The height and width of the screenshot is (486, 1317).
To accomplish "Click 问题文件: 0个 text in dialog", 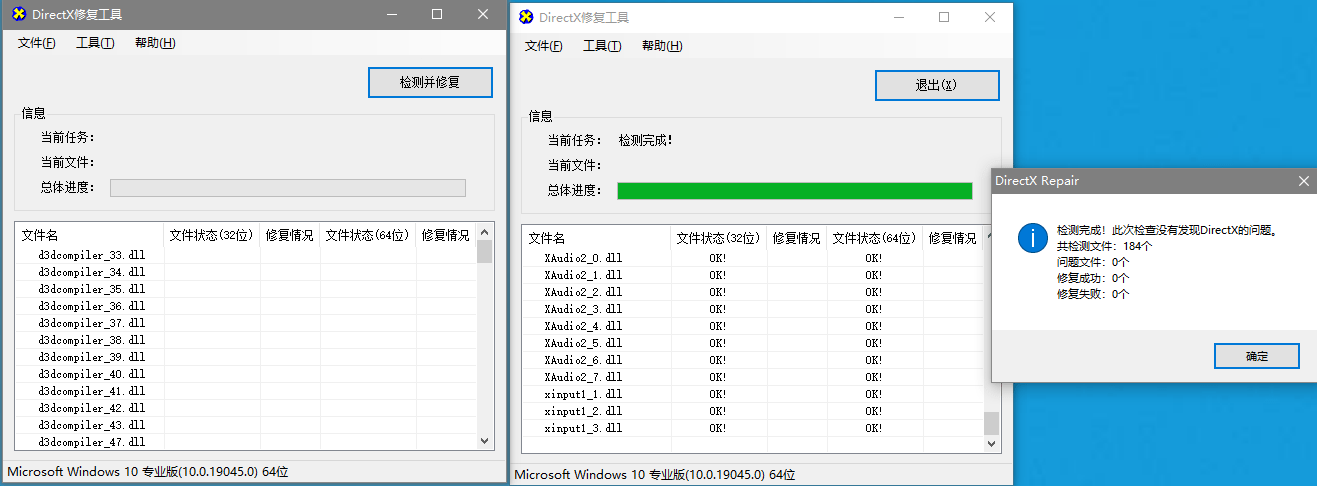I will 1093,262.
